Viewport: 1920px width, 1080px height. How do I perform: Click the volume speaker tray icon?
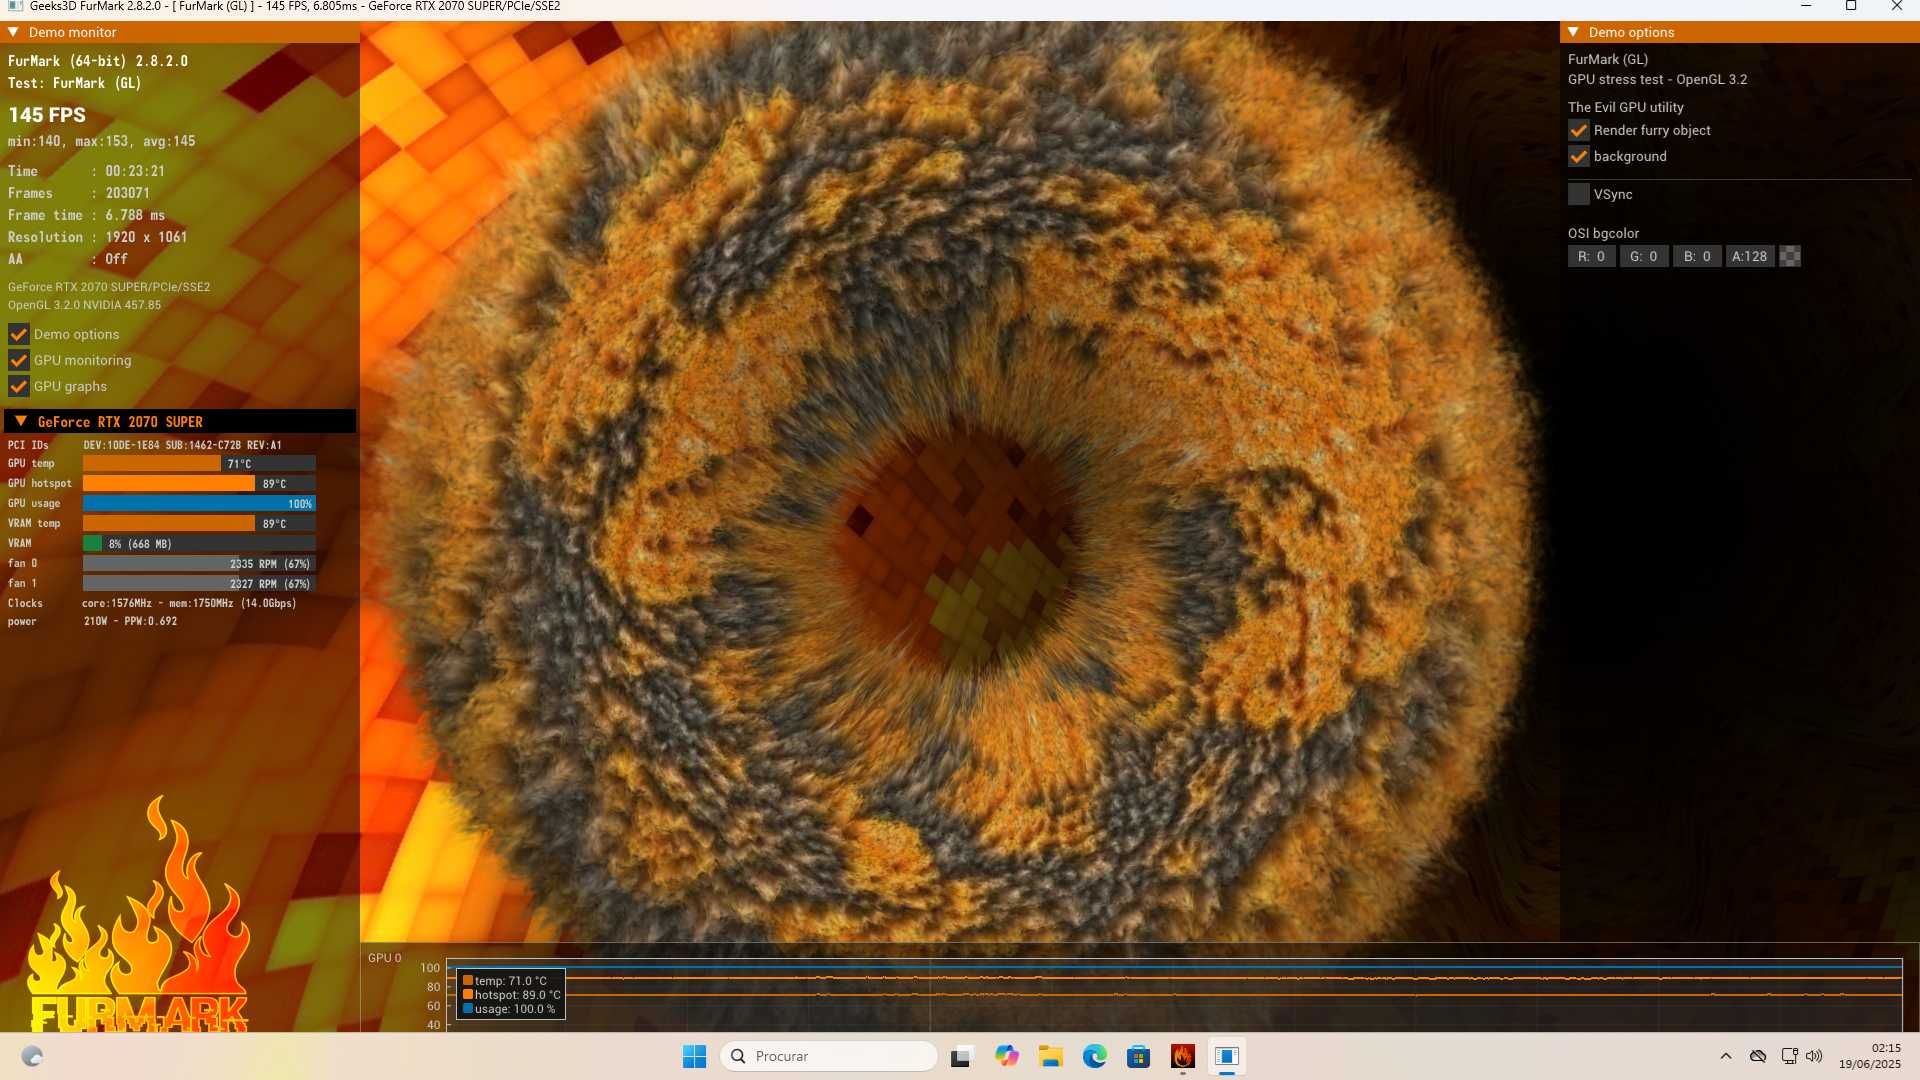1814,1056
